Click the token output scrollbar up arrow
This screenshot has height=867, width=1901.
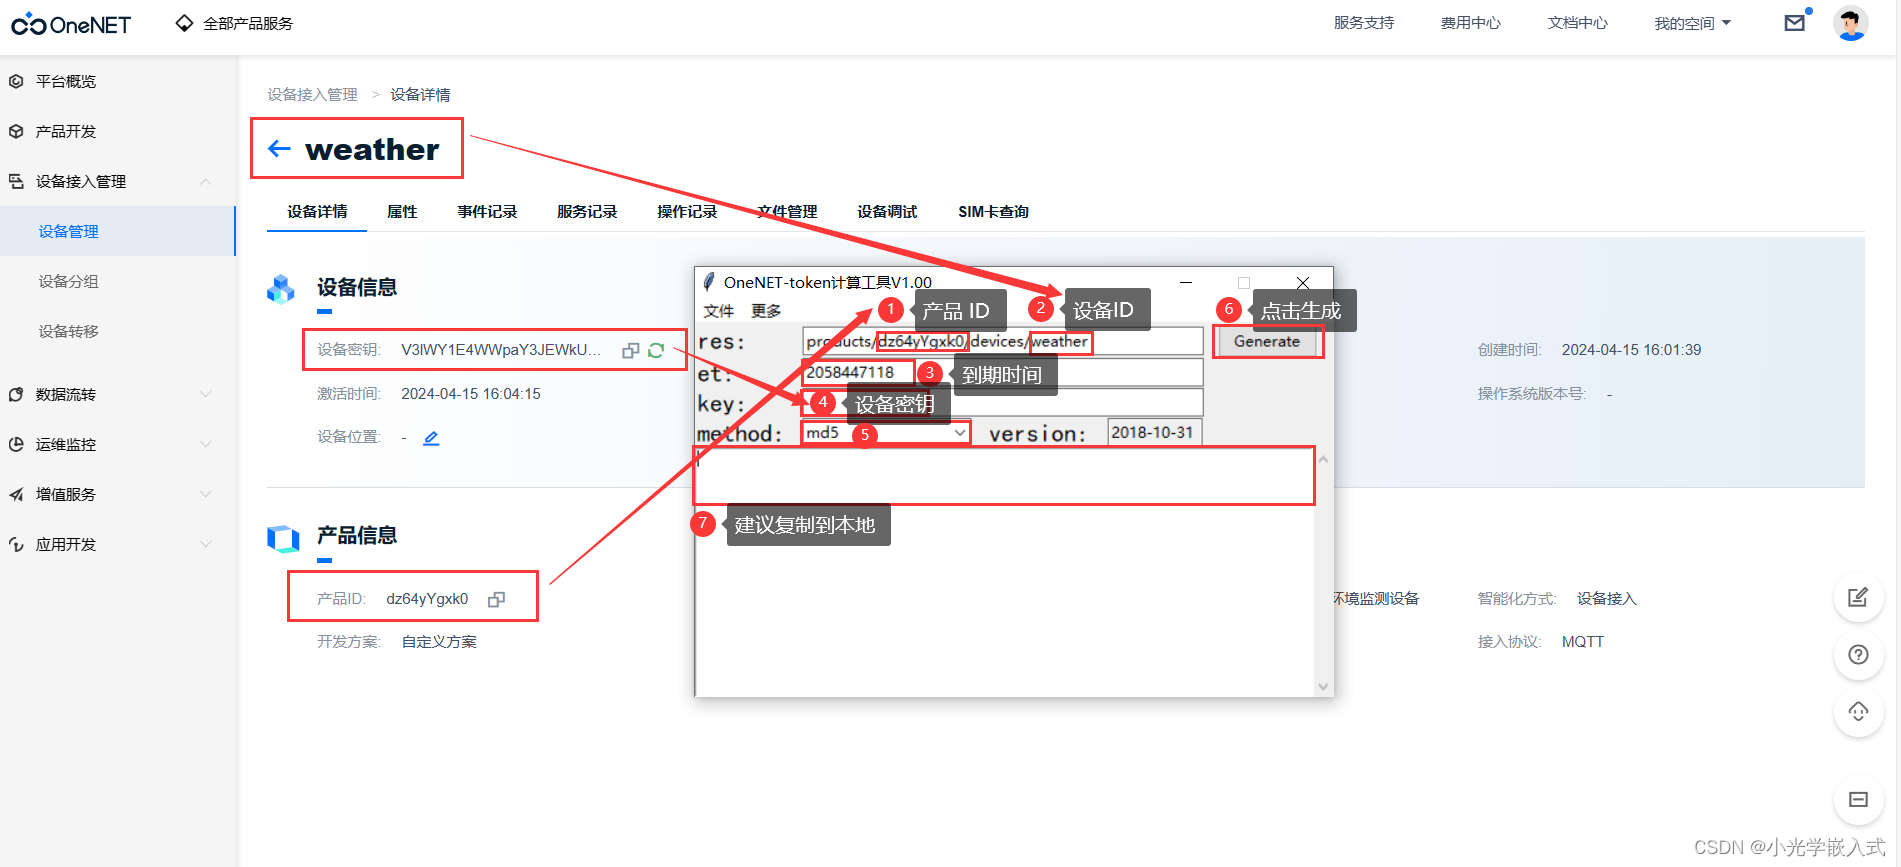point(1323,459)
